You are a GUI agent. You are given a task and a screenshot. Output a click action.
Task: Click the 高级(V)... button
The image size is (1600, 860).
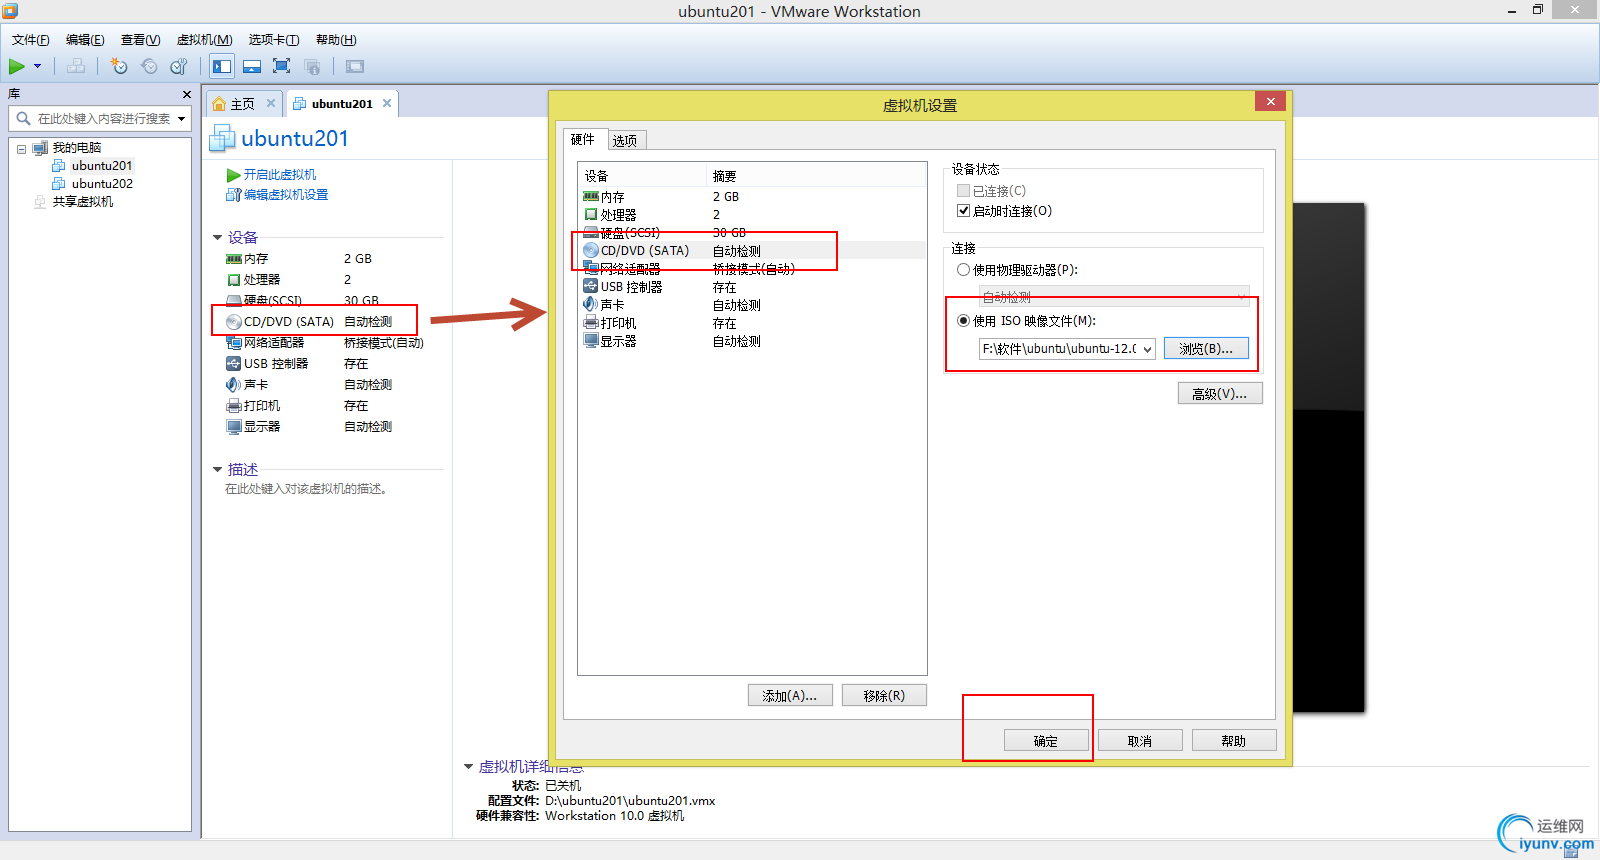pyautogui.click(x=1220, y=394)
